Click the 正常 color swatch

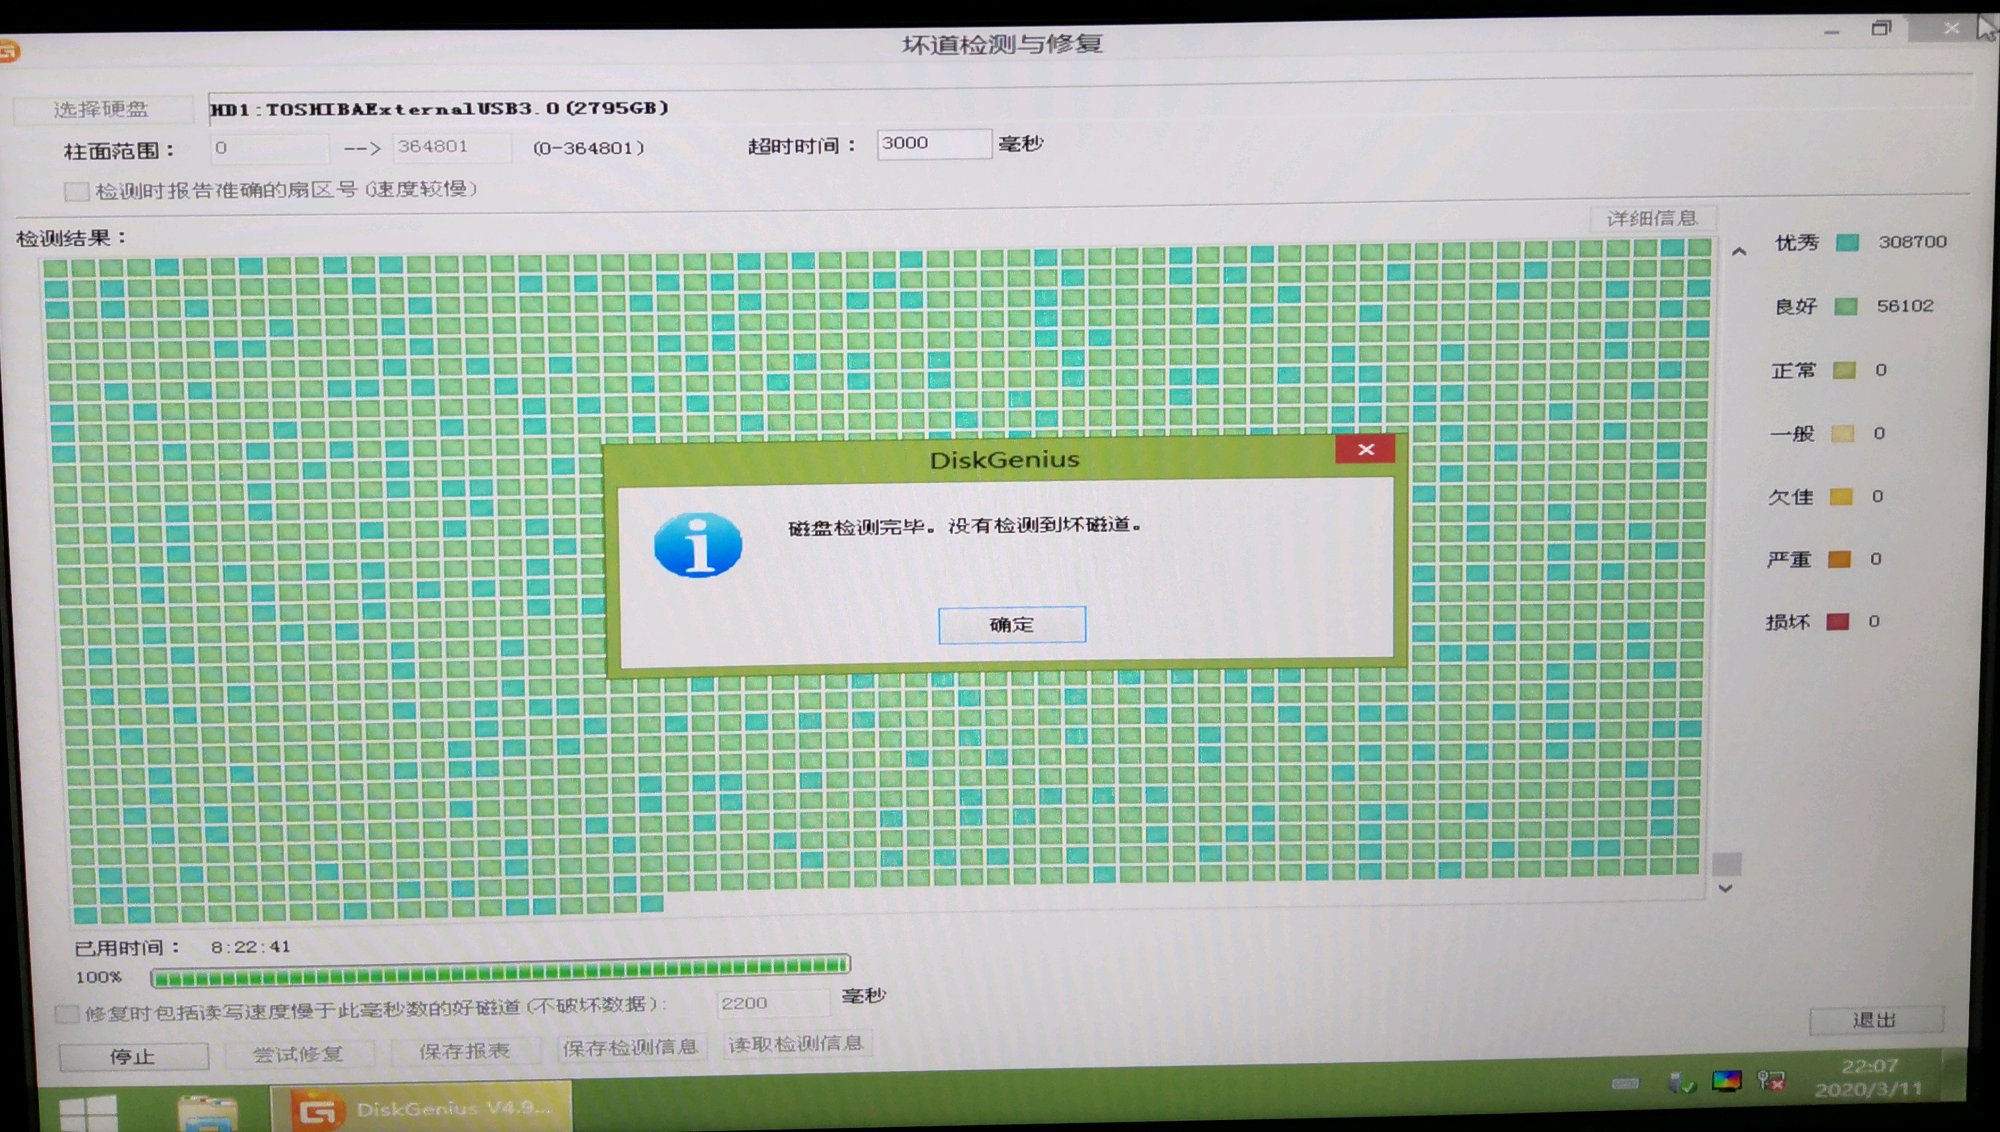point(1844,370)
